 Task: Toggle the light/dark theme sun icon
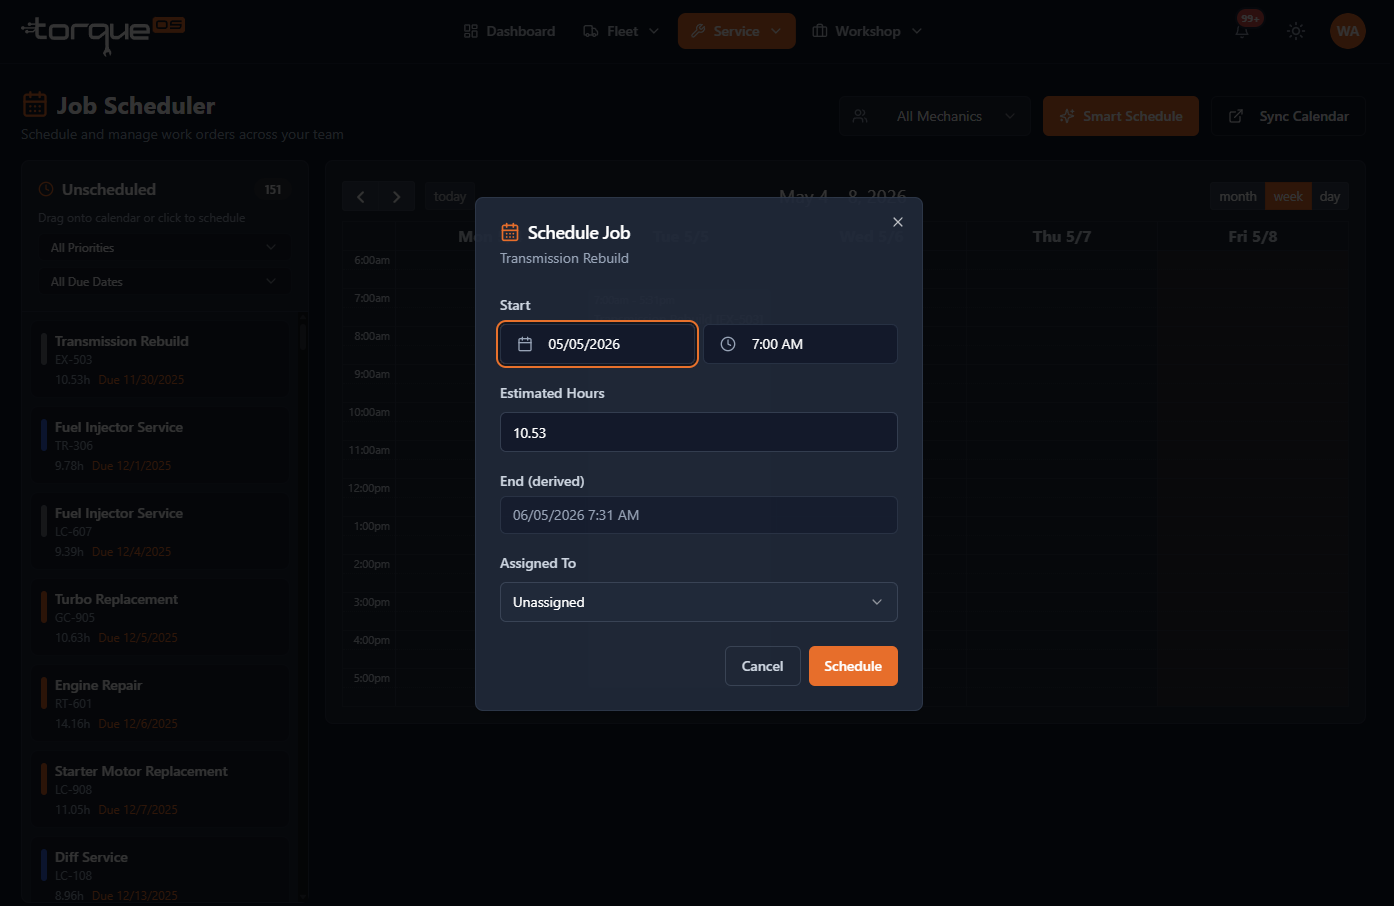point(1296,31)
